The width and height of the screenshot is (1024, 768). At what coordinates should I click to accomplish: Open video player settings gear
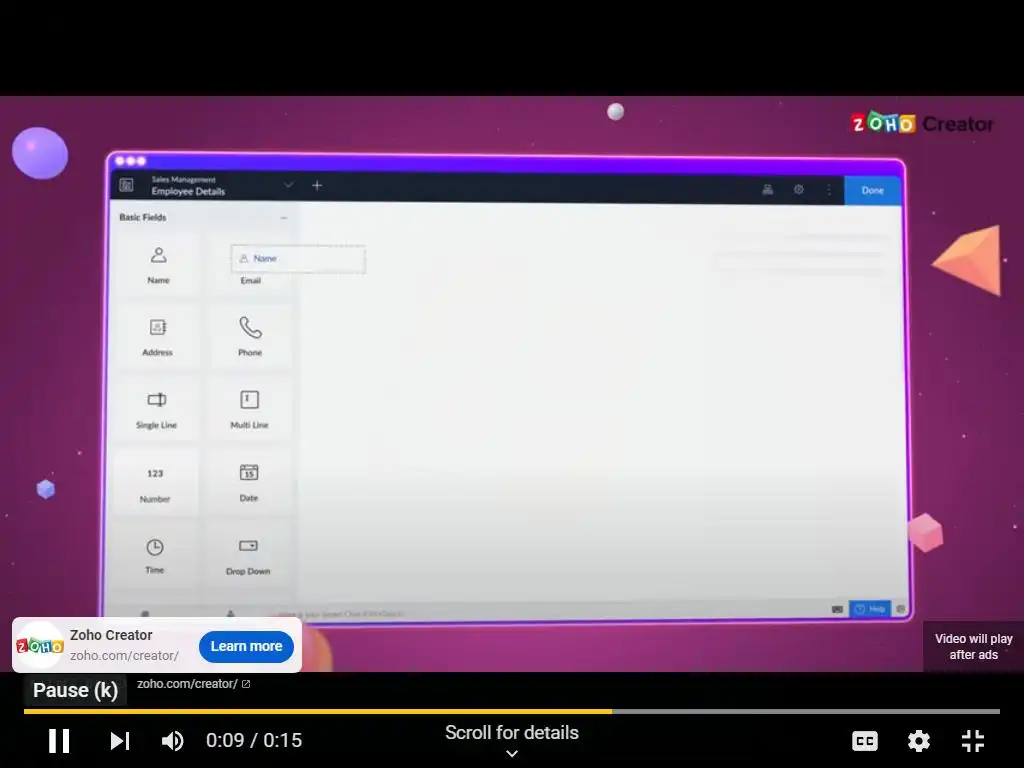click(918, 741)
